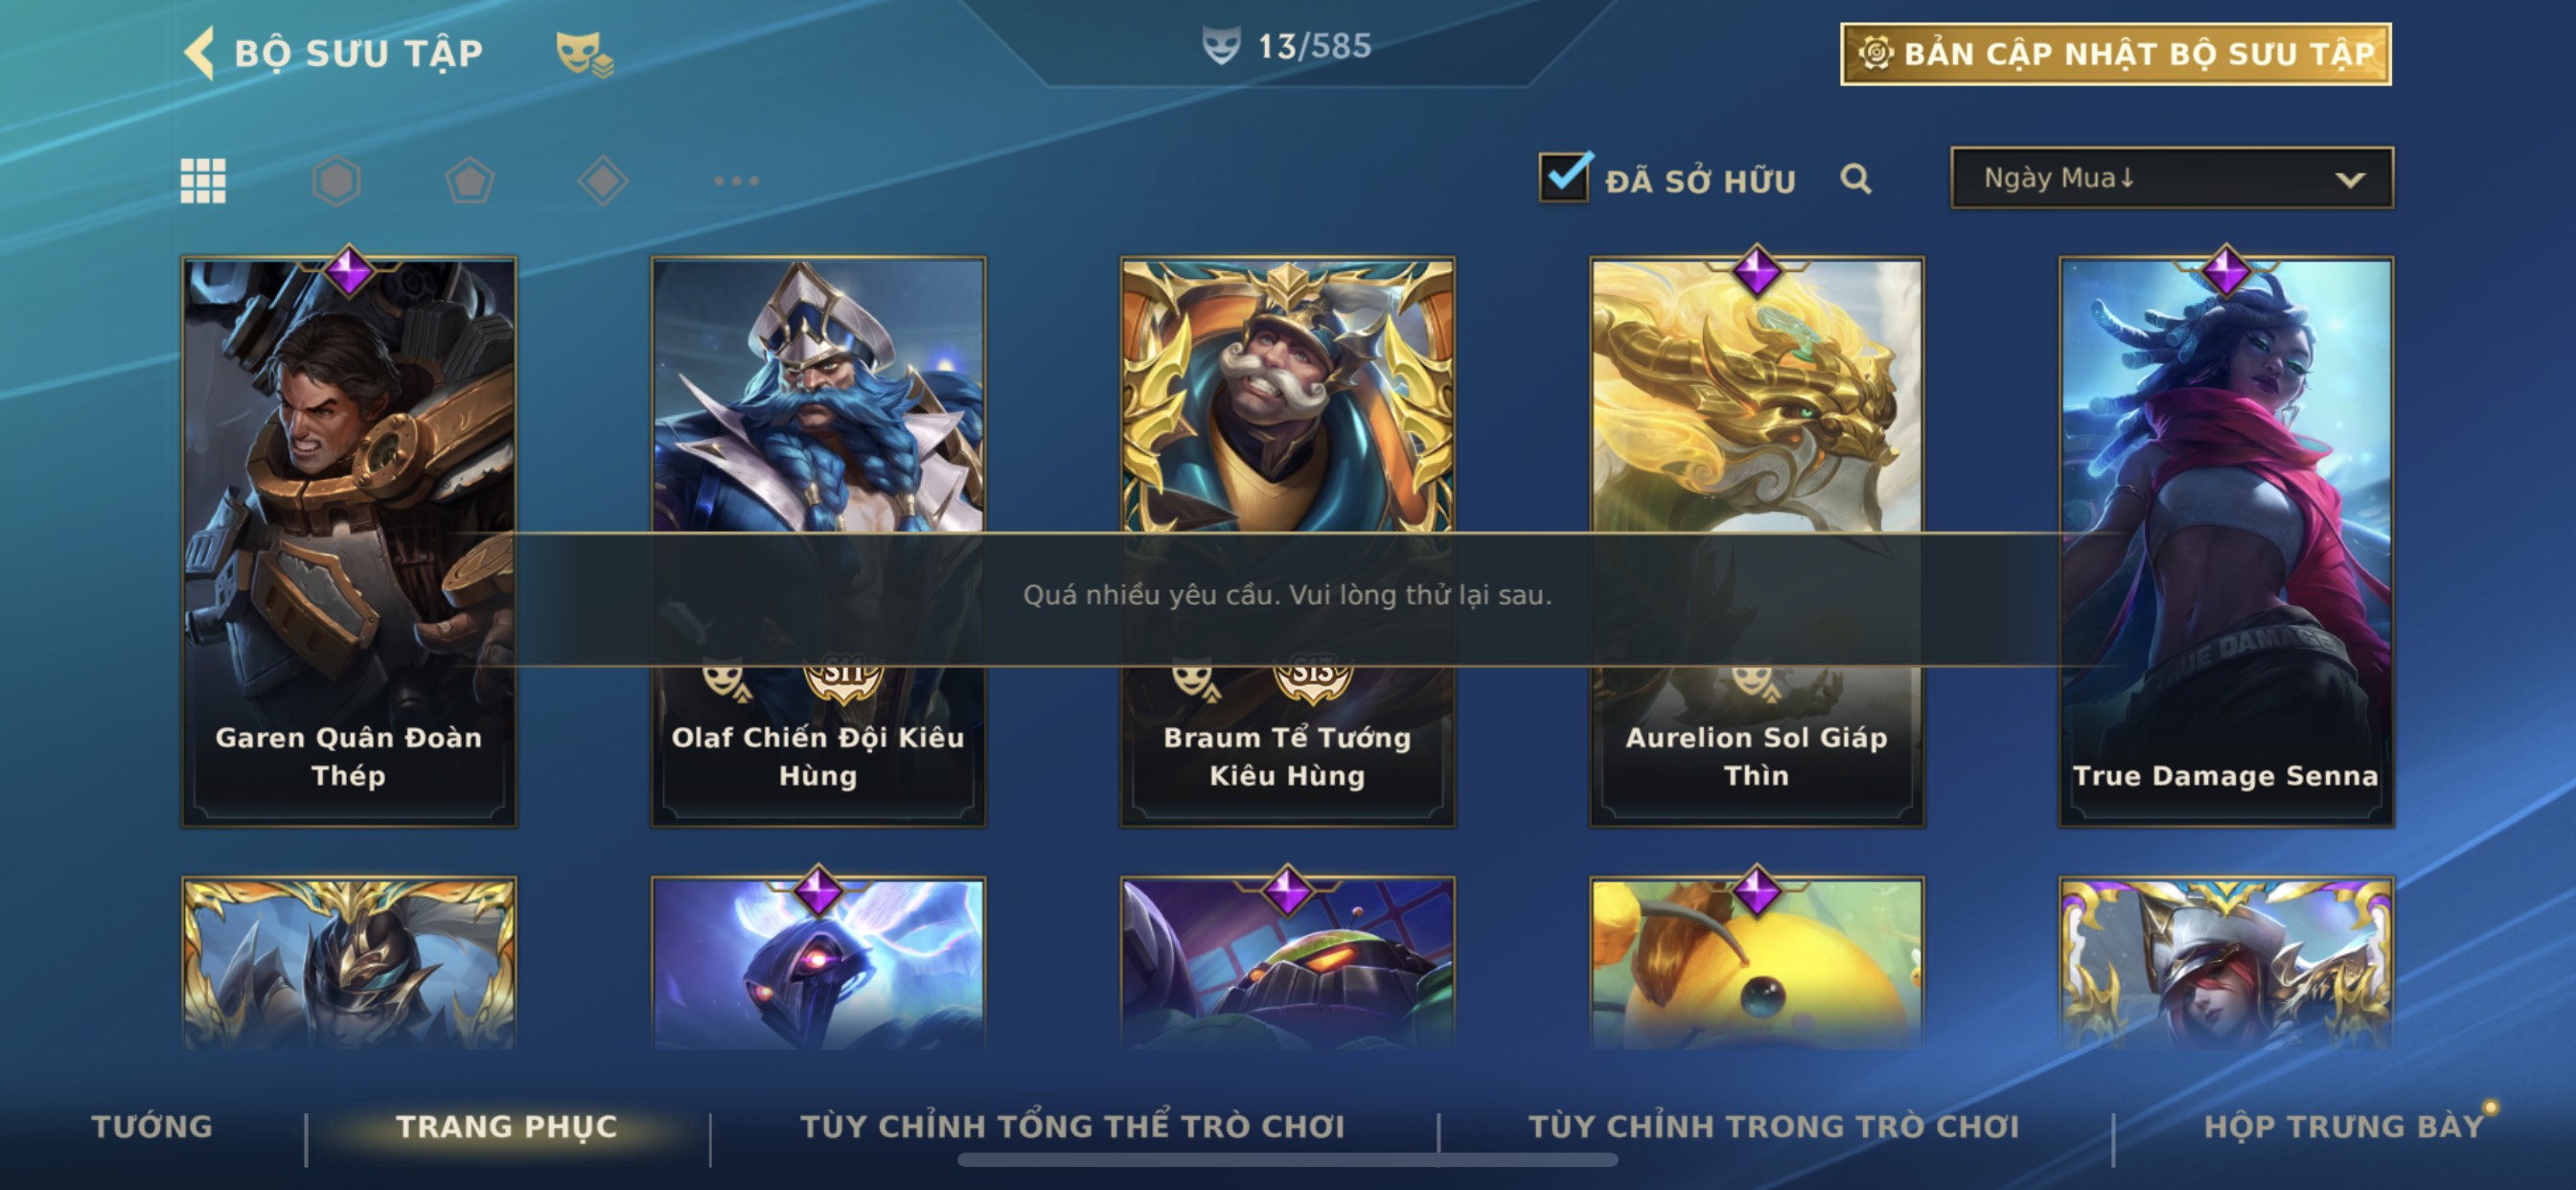Select the hexagon rarity filter icon
Viewport: 2576px width, 1190px height.
tap(337, 181)
